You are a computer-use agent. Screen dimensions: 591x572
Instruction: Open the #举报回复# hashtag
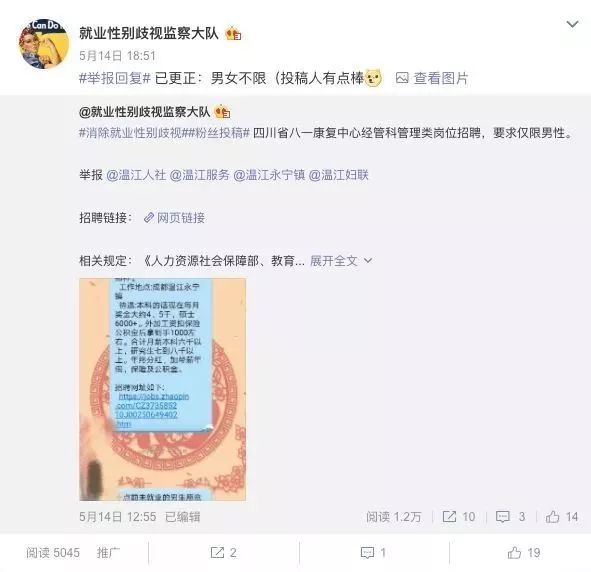(115, 78)
